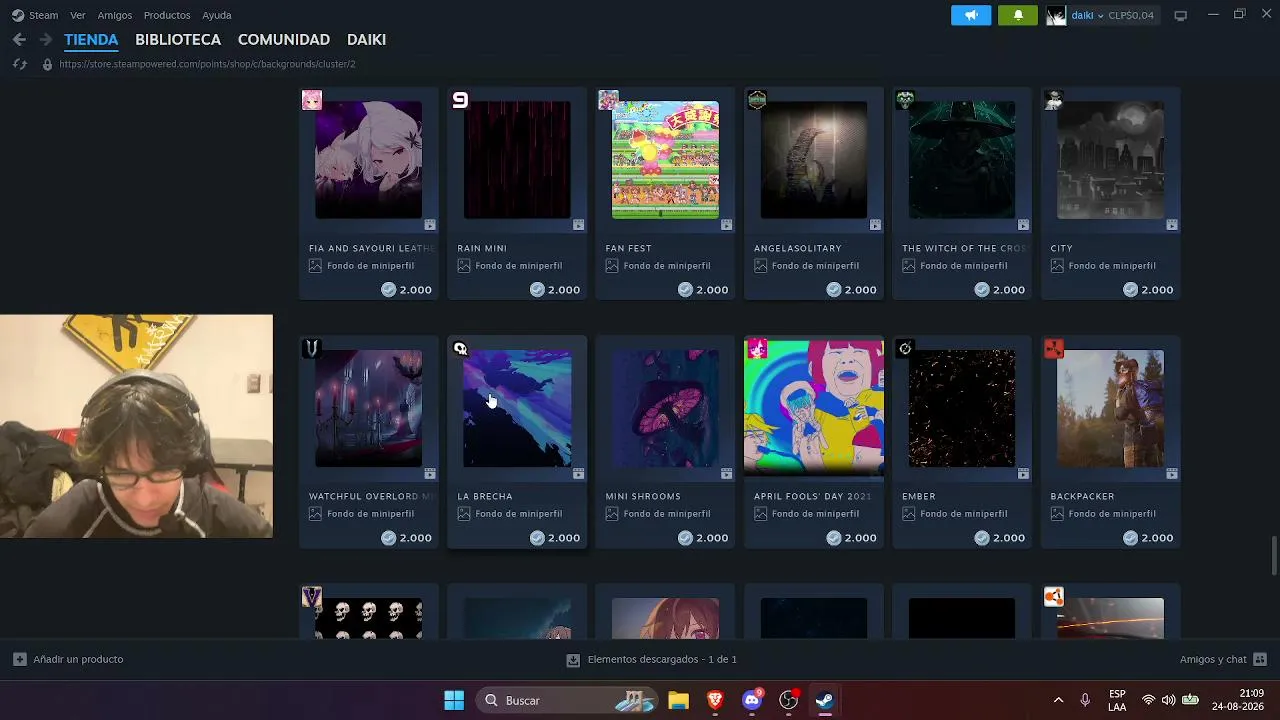Select the Backpacker background thumbnail
The image size is (1280, 720).
(1110, 408)
